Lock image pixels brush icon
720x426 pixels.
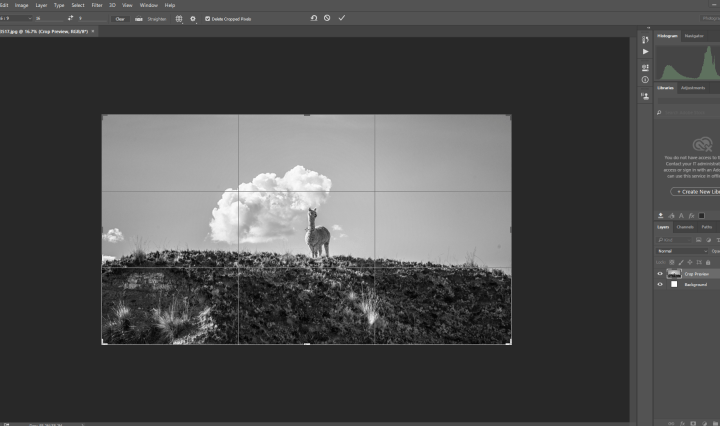tap(681, 263)
